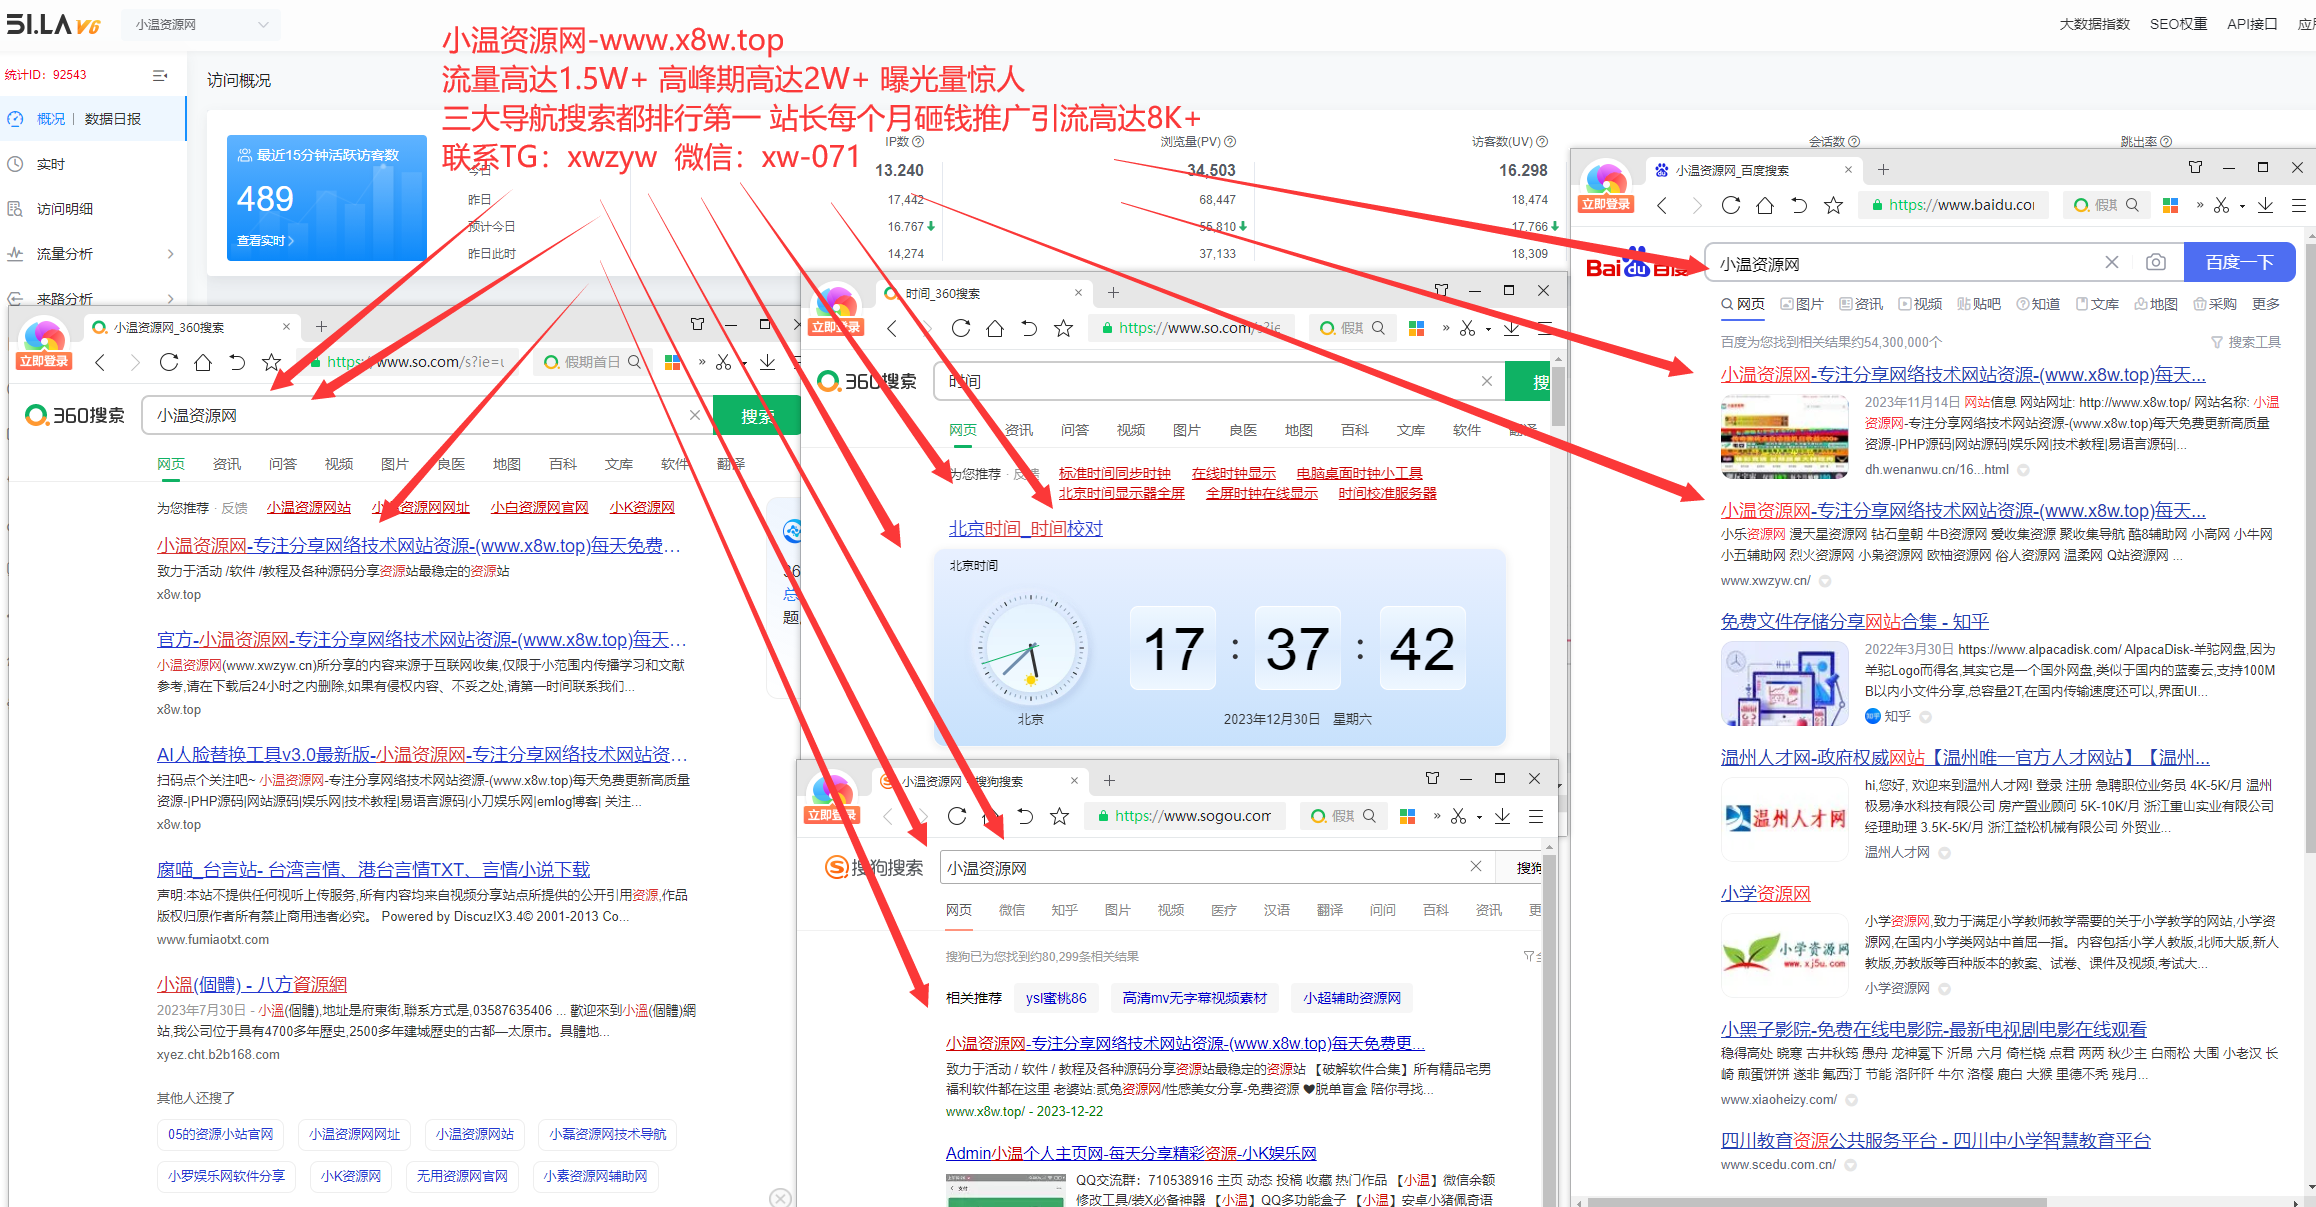Click the 立即登录 avatar in the Baidu browser
The image size is (2316, 1207).
1606,187
